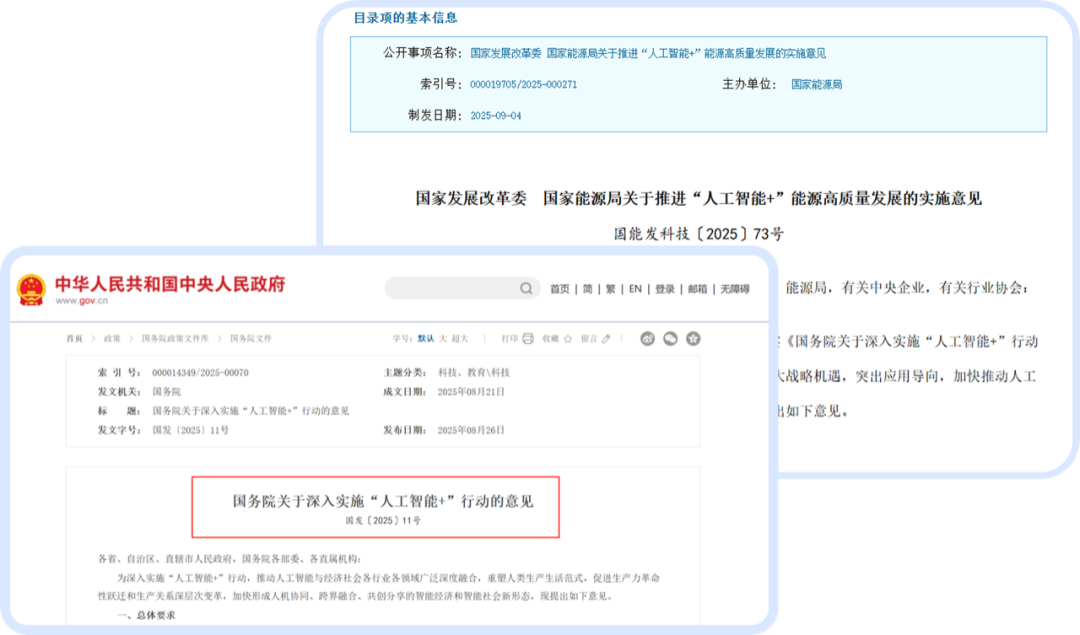
Task: Click the printer icon next to 打印
Action: (x=528, y=339)
